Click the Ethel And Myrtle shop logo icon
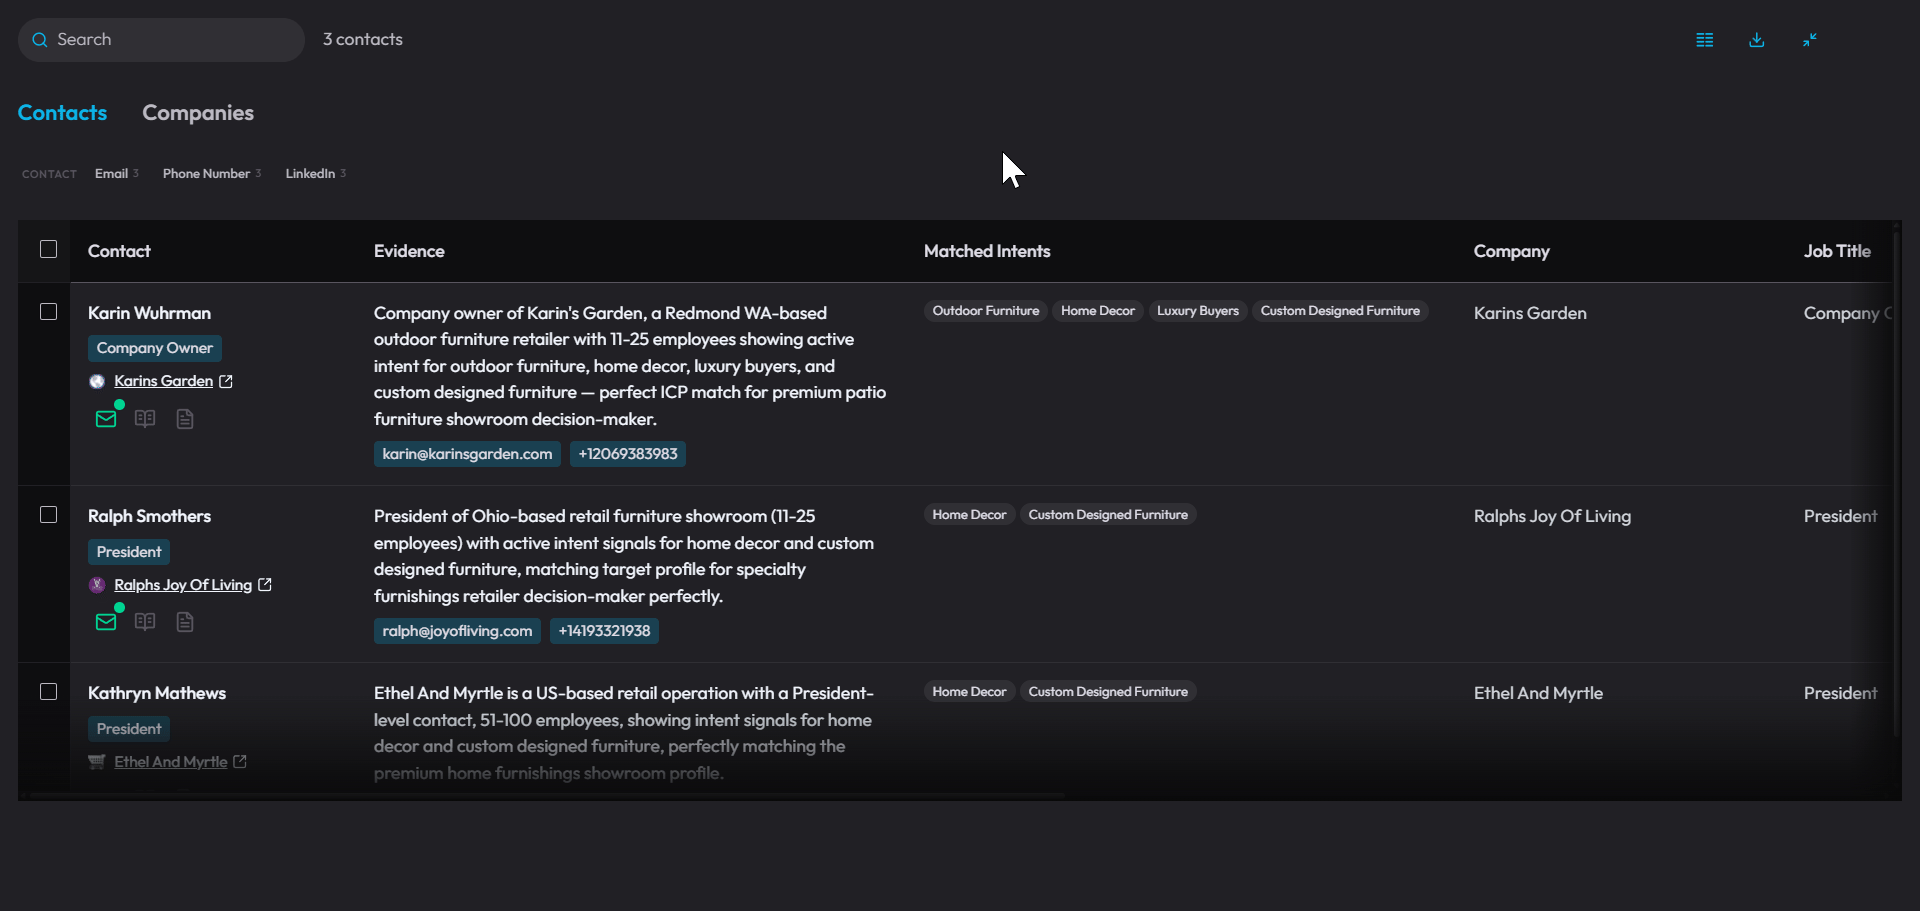This screenshot has height=911, width=1920. click(97, 762)
